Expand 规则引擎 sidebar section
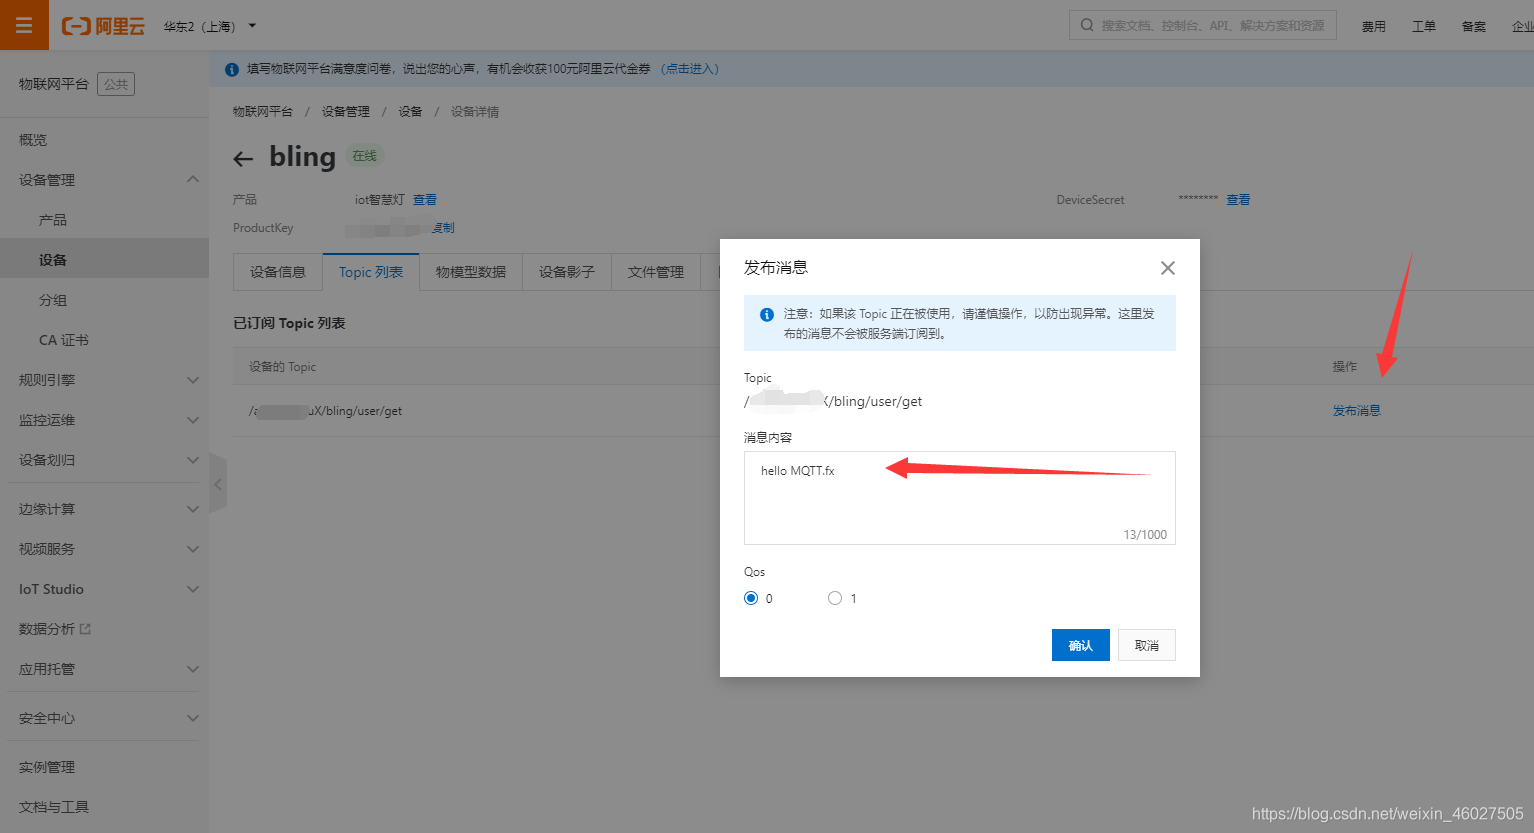The width and height of the screenshot is (1534, 833). coord(104,380)
